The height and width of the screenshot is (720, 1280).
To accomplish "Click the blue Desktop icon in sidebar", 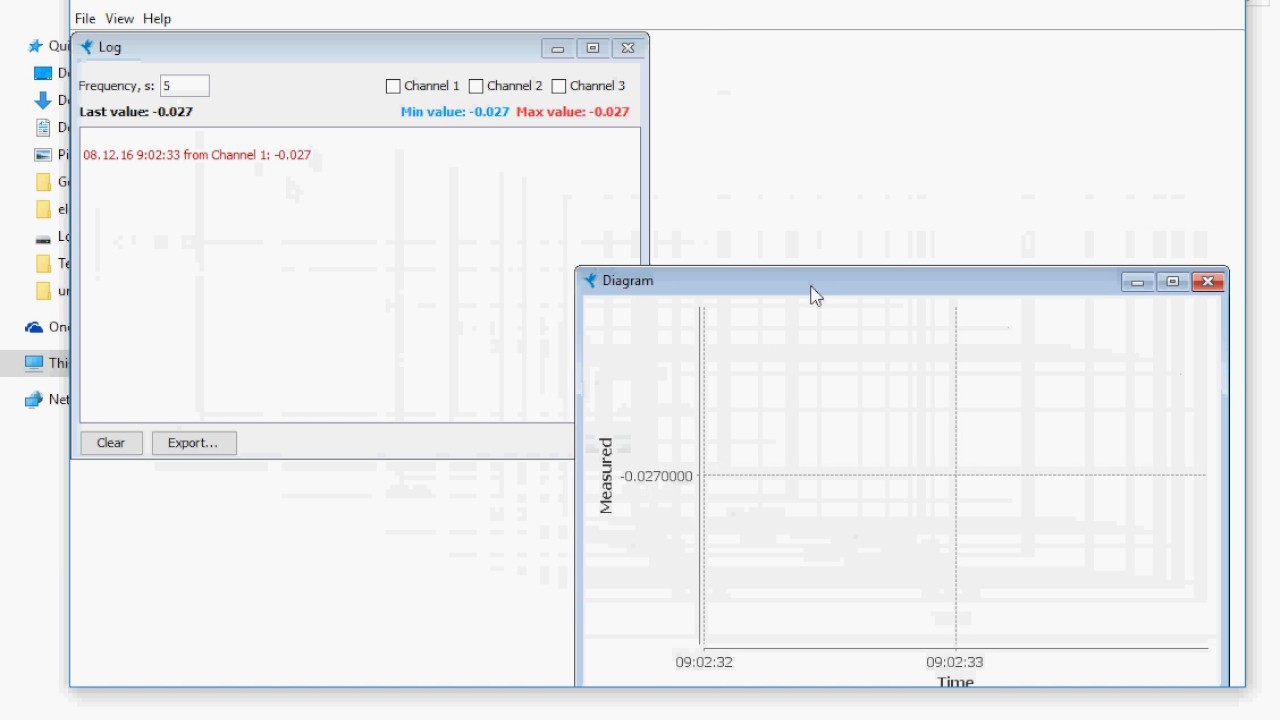I will click(x=42, y=73).
